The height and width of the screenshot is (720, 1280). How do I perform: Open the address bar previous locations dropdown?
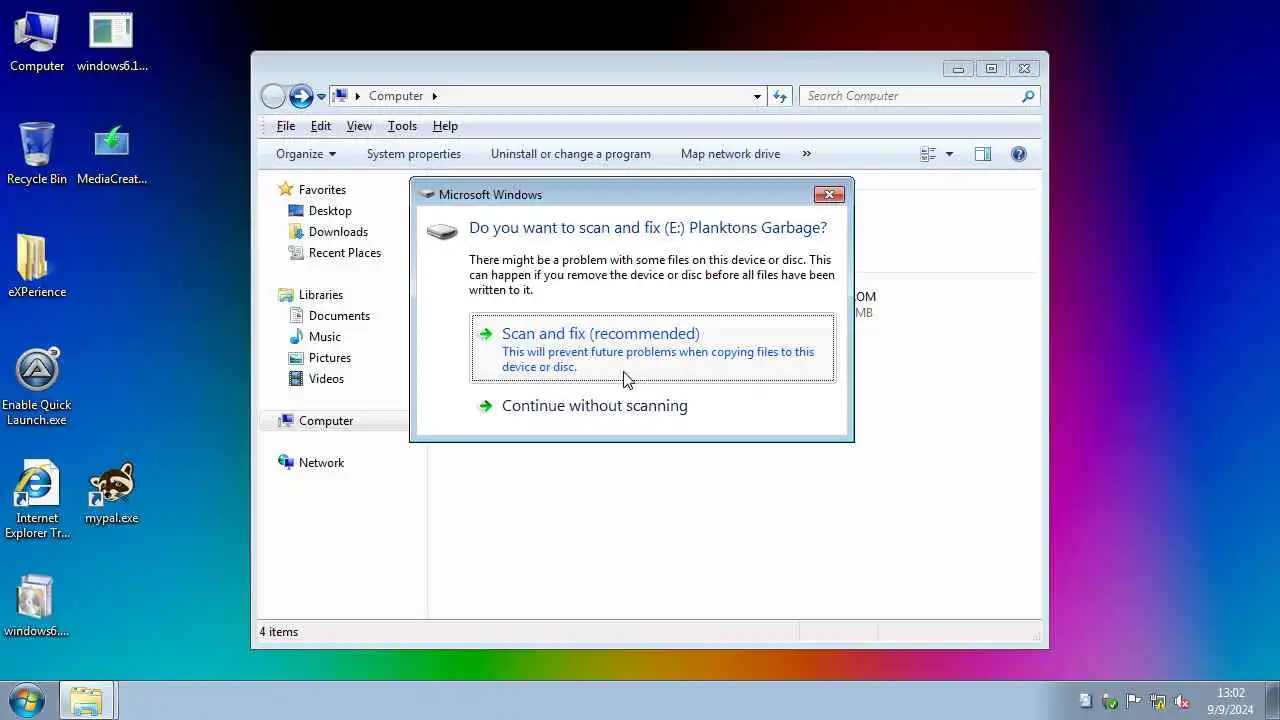point(757,96)
